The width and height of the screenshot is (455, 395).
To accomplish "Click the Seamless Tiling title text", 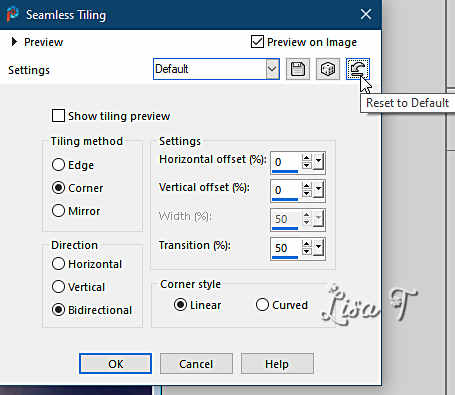I will [66, 15].
